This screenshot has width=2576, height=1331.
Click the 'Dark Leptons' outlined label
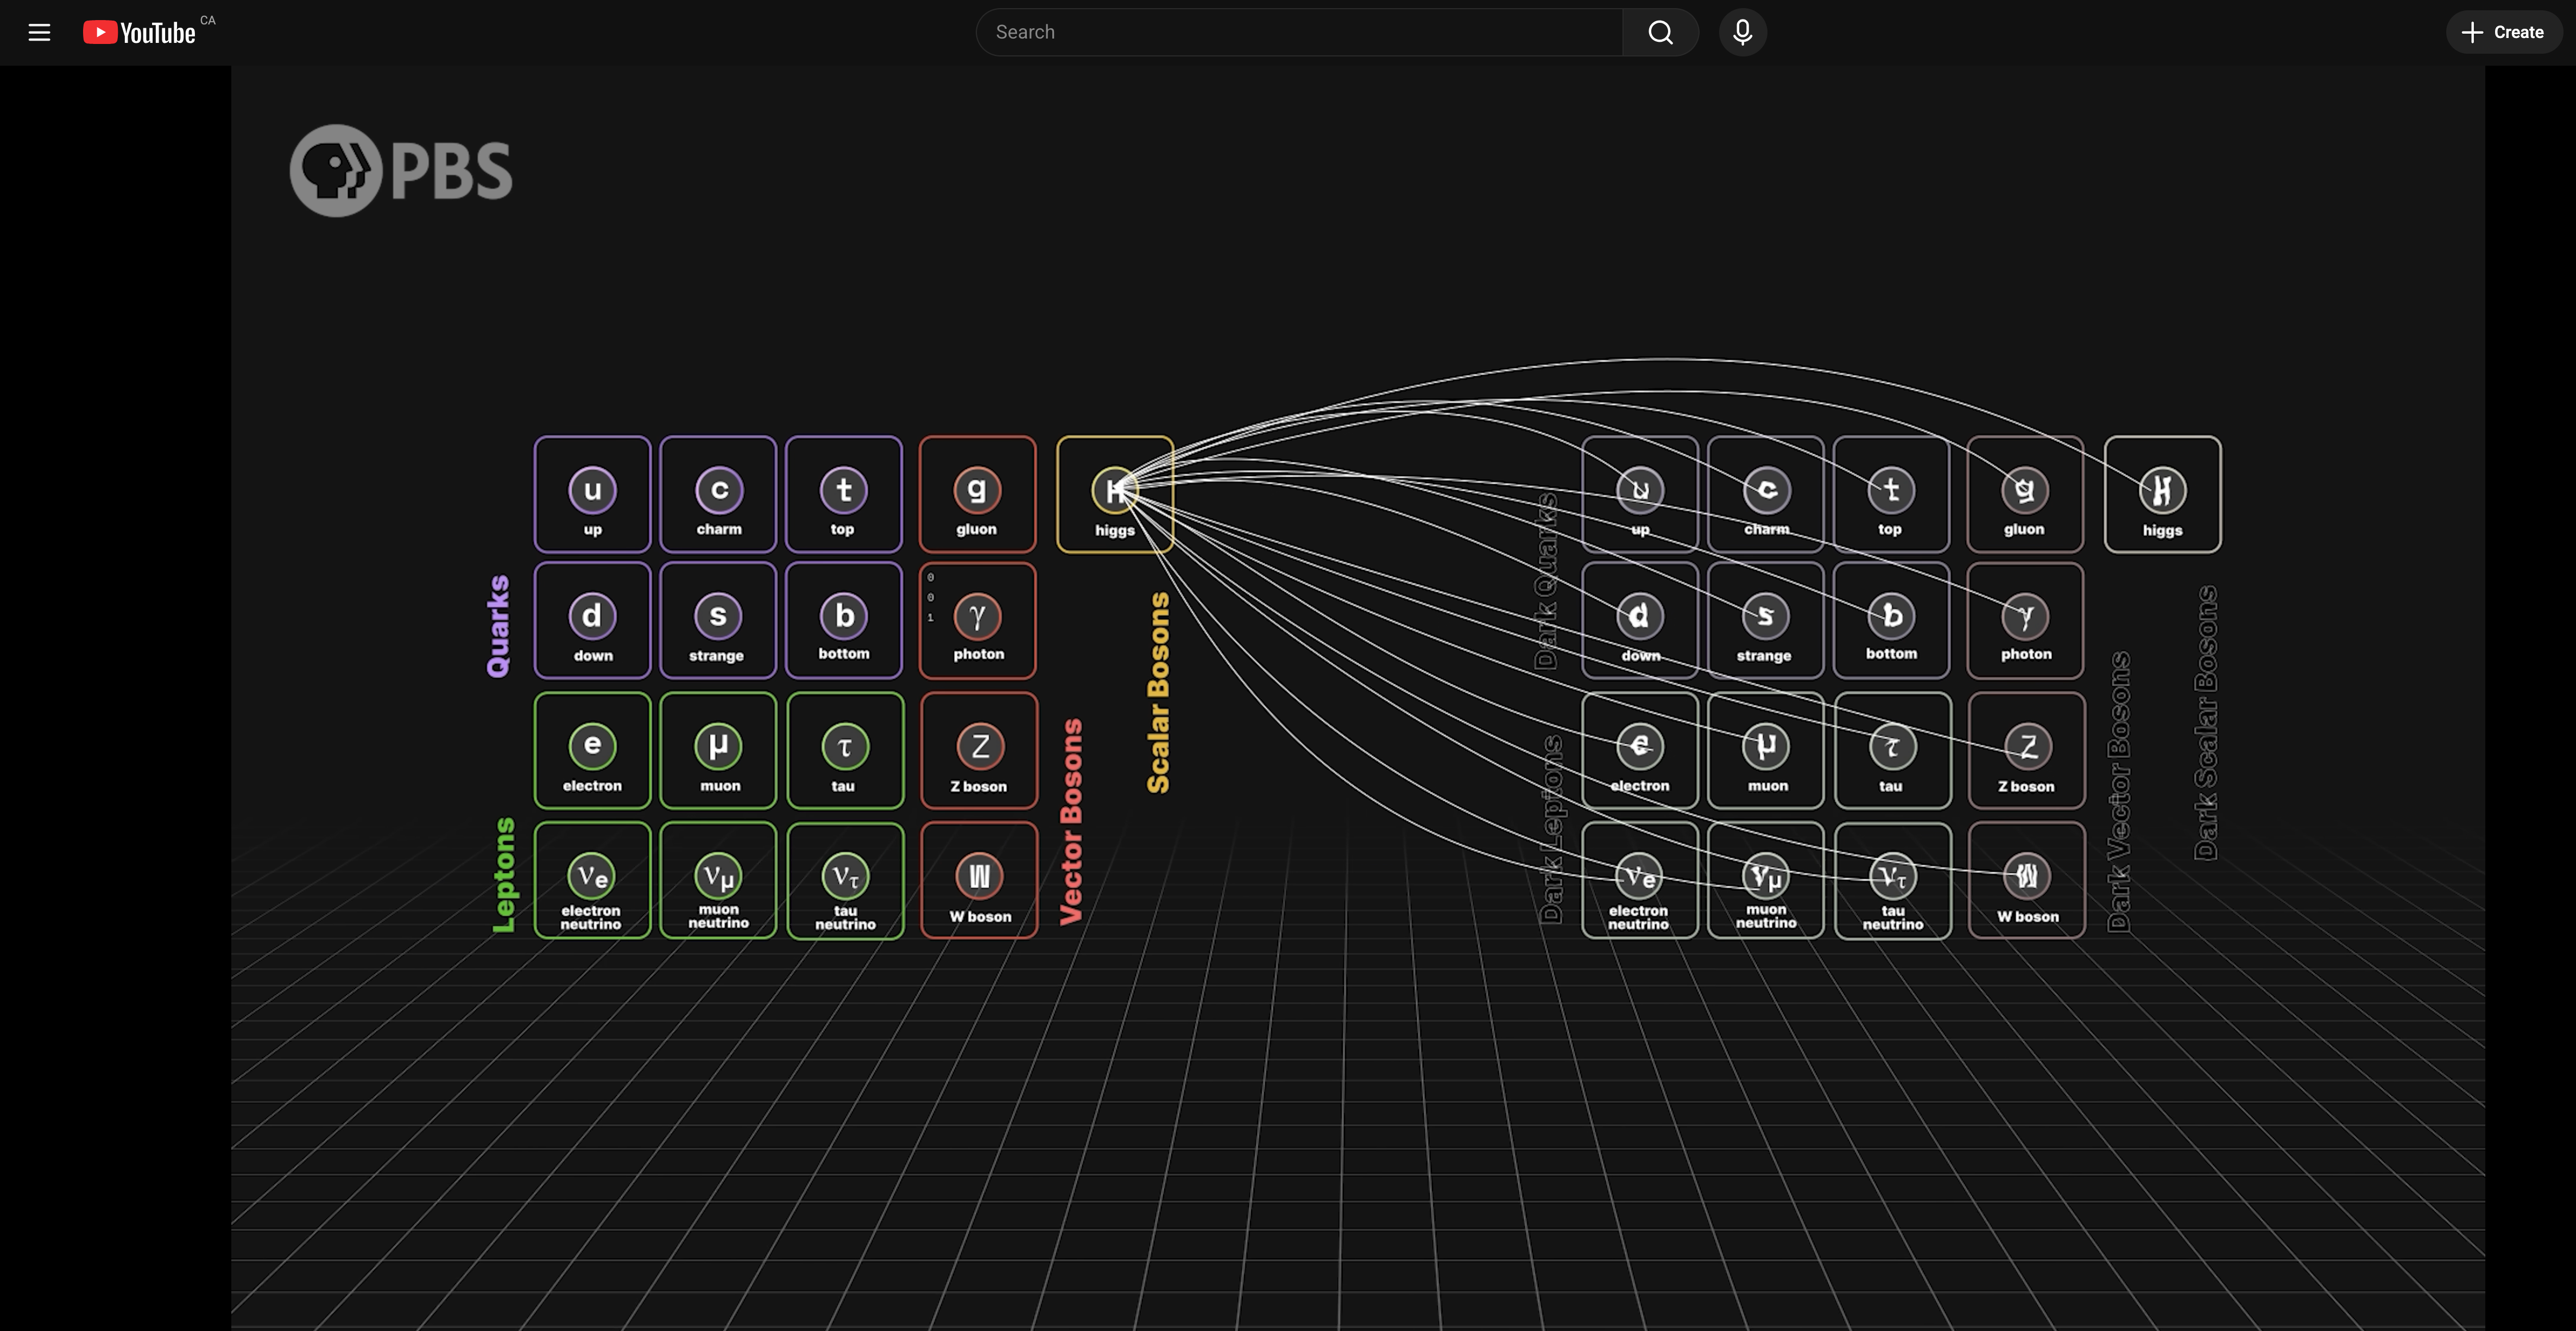(x=1552, y=829)
